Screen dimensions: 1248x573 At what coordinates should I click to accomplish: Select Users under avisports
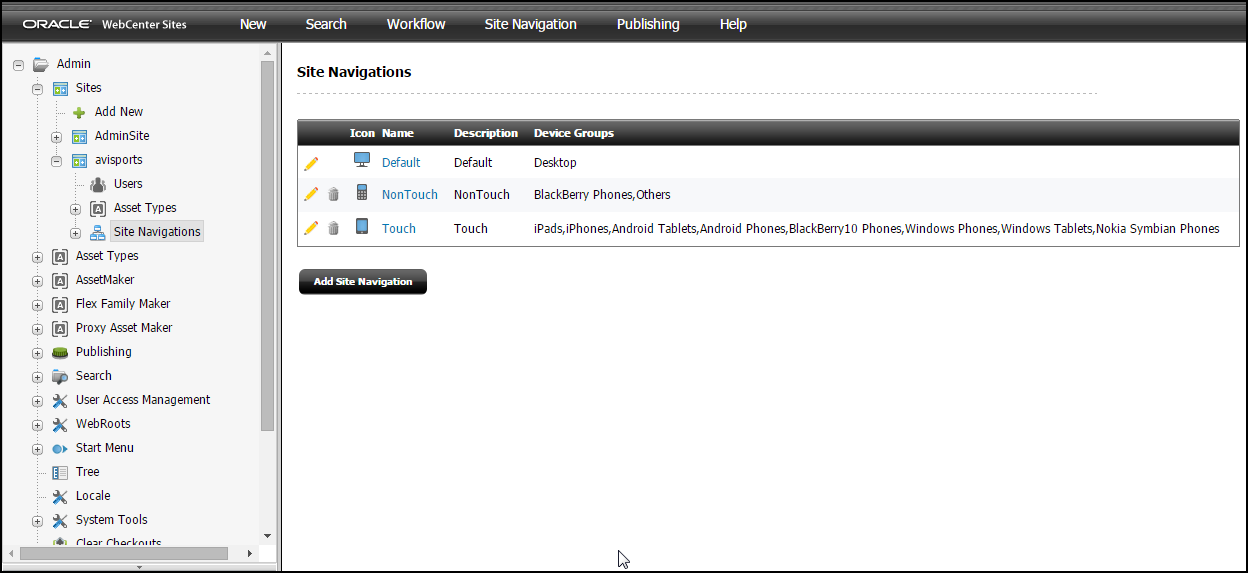pos(128,184)
